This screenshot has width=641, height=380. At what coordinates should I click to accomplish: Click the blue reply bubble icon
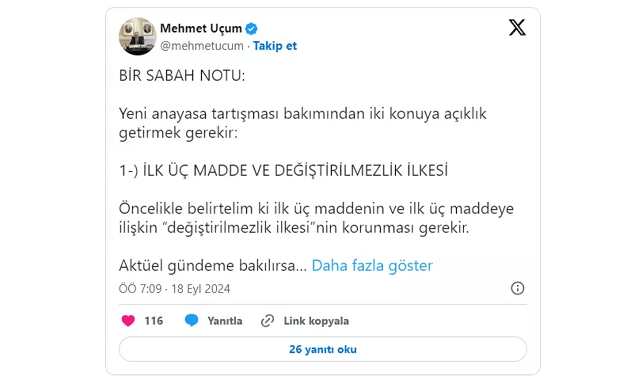[191, 321]
